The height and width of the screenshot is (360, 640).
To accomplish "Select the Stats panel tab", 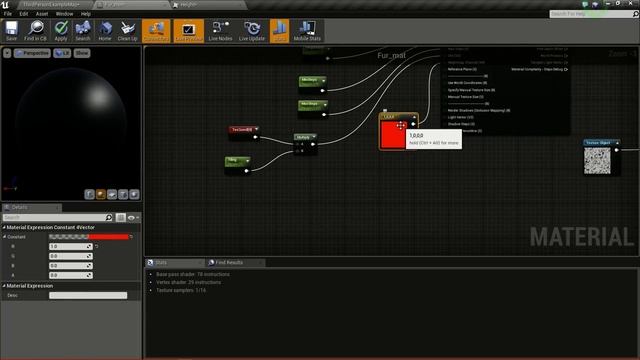I will pyautogui.click(x=175, y=262).
